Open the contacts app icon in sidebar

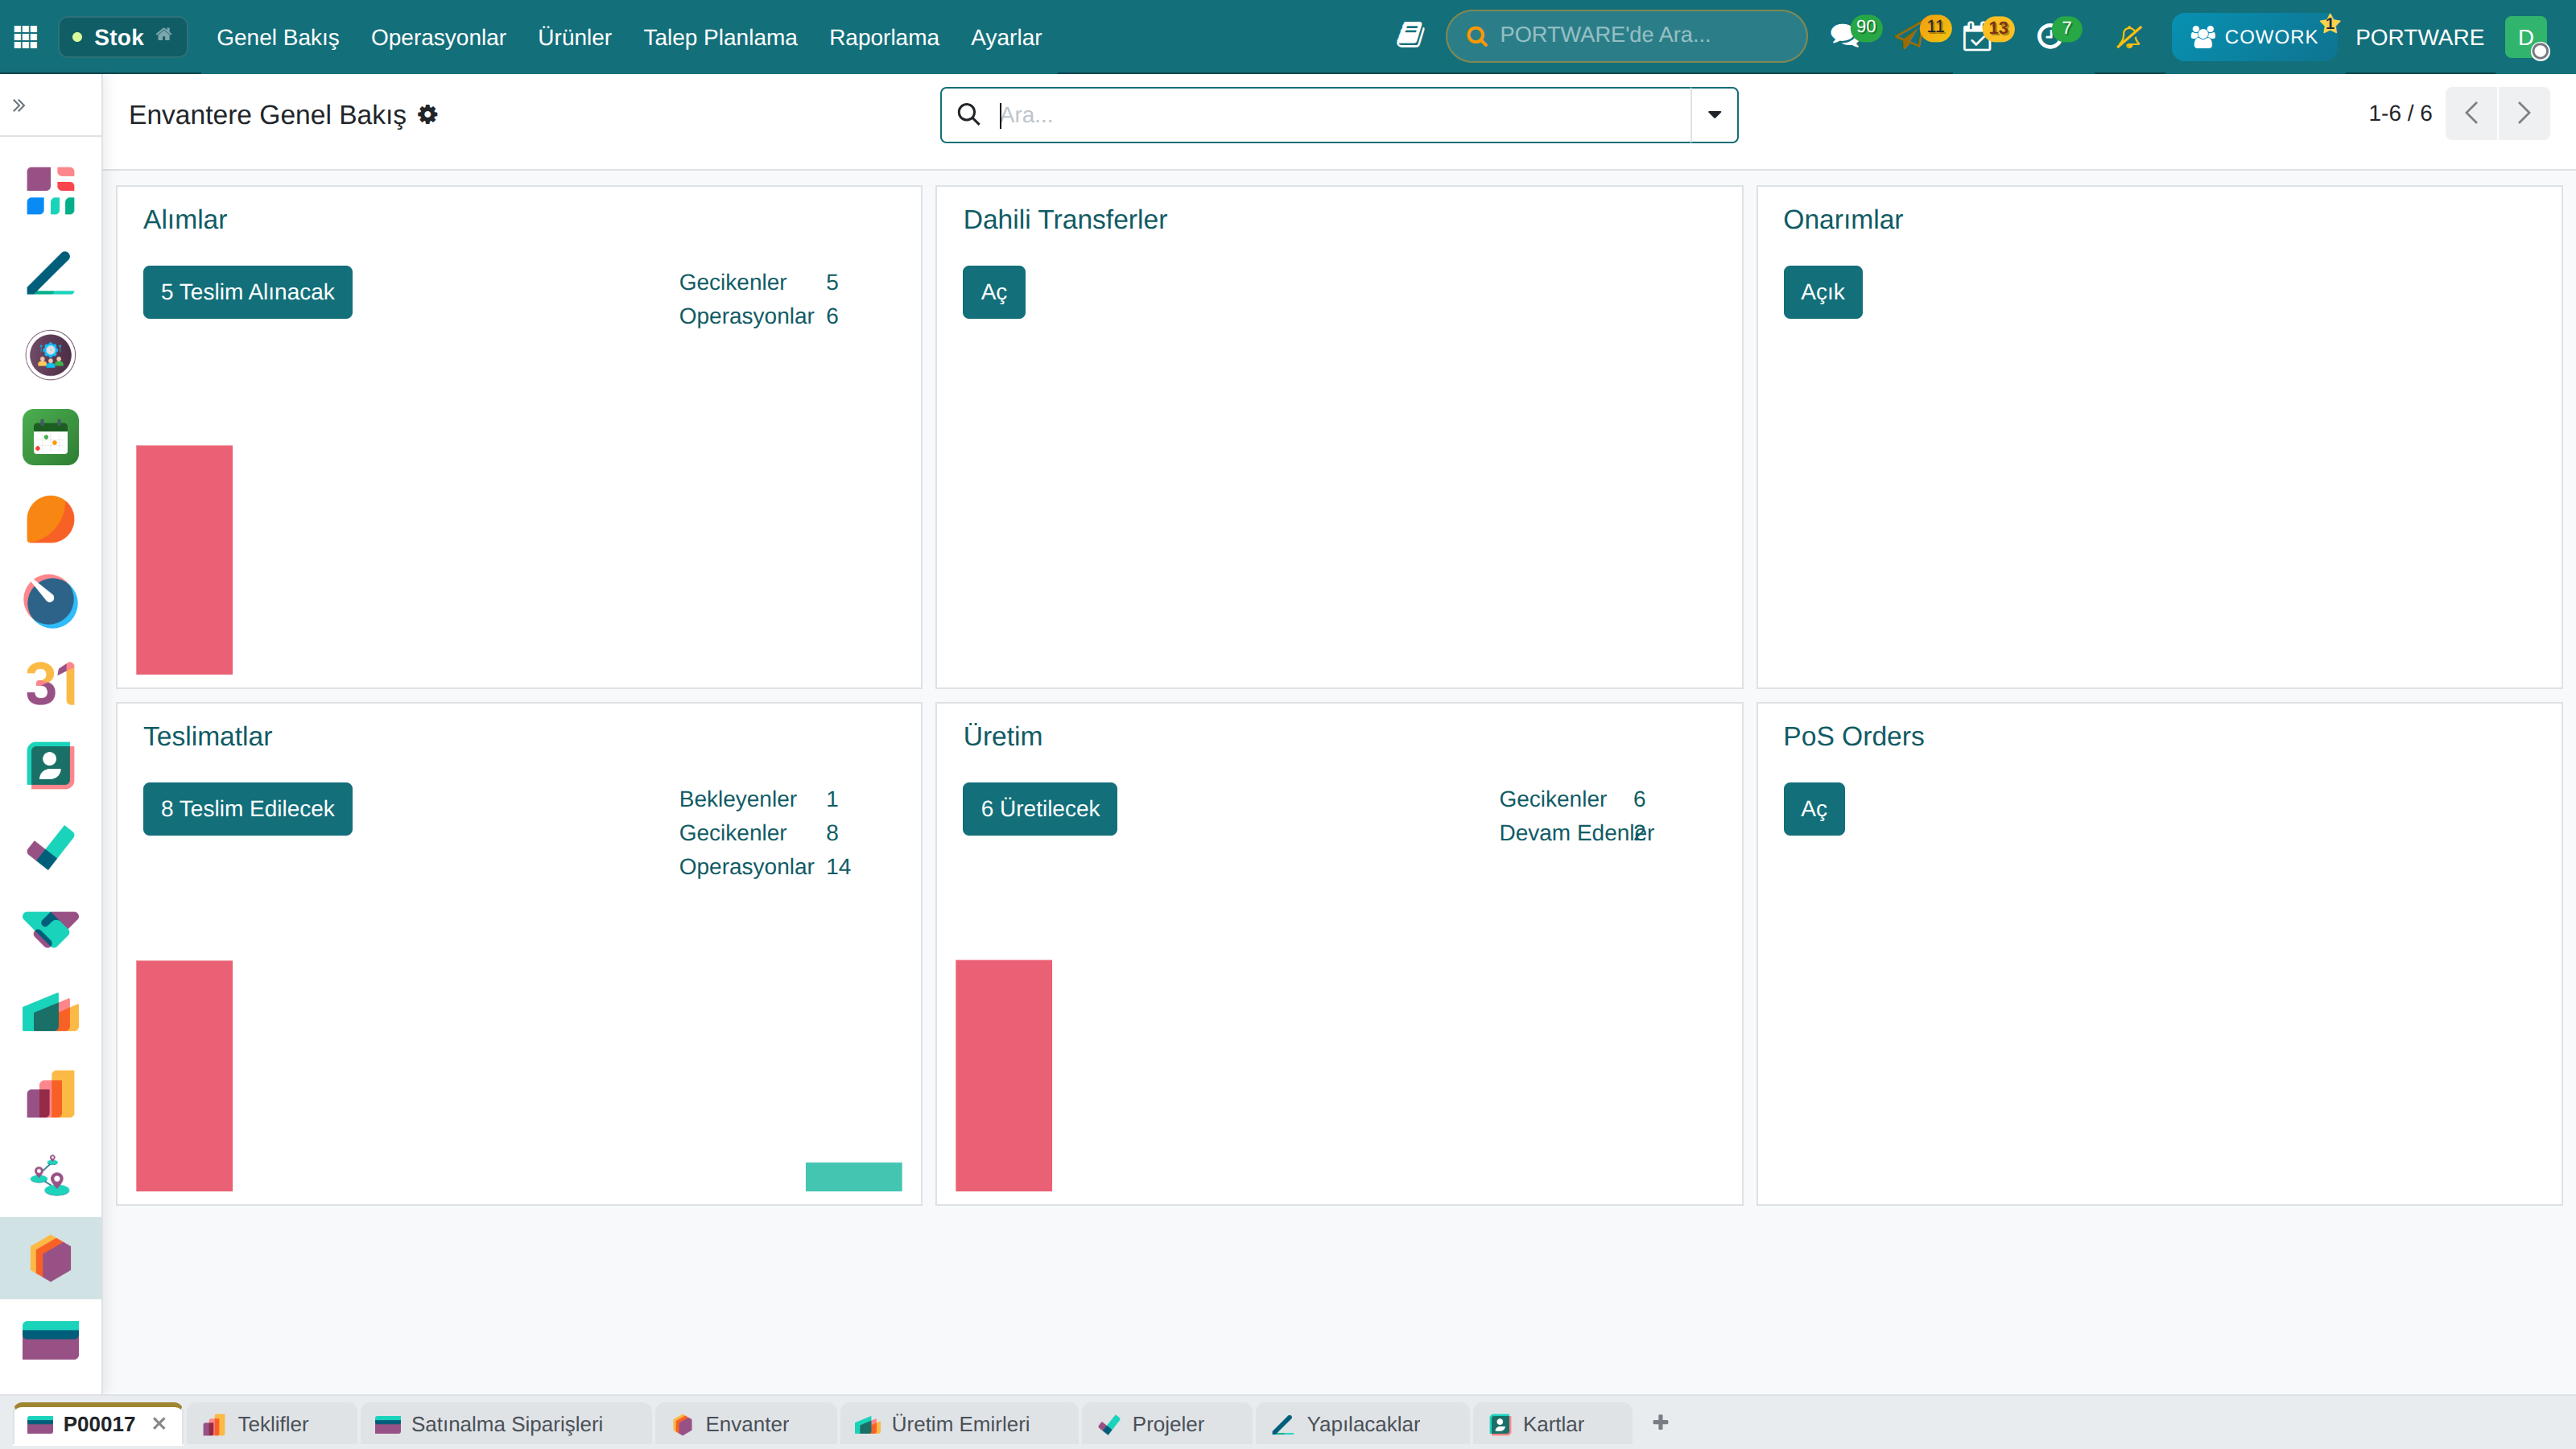coord(50,766)
